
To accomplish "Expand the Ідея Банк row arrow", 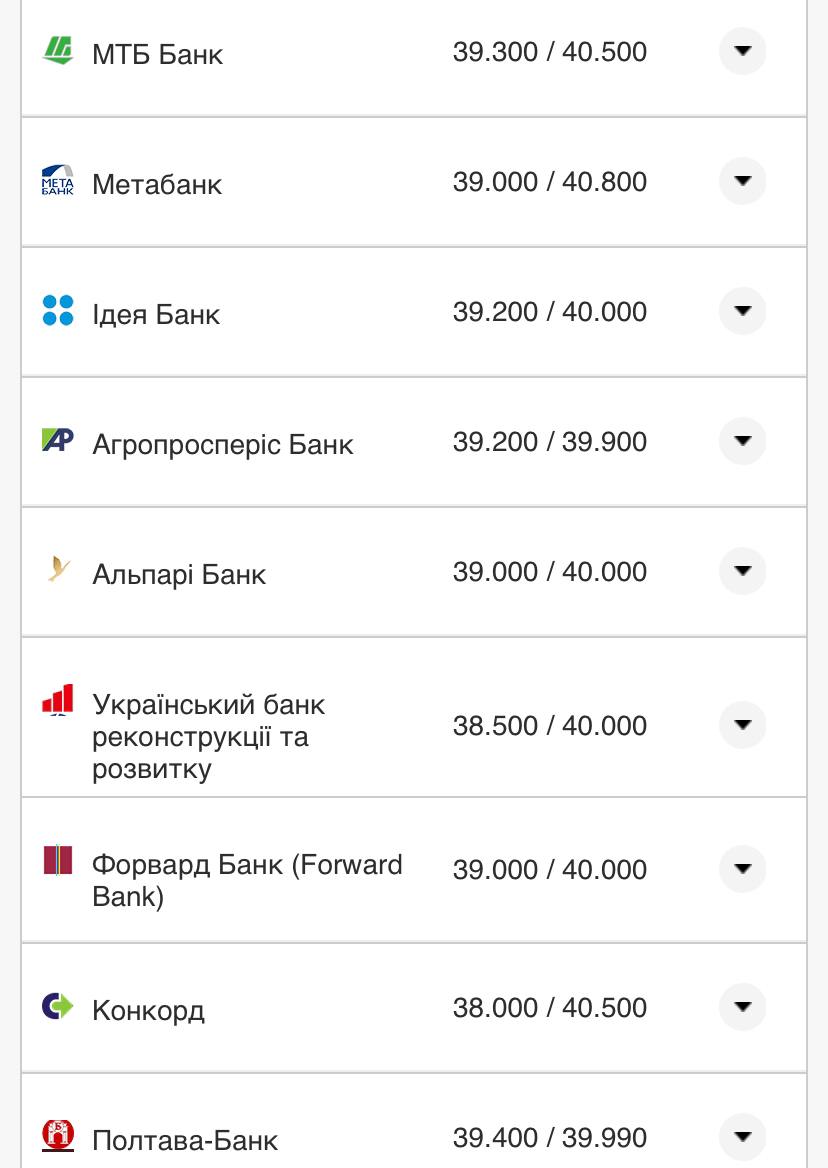I will click(742, 311).
